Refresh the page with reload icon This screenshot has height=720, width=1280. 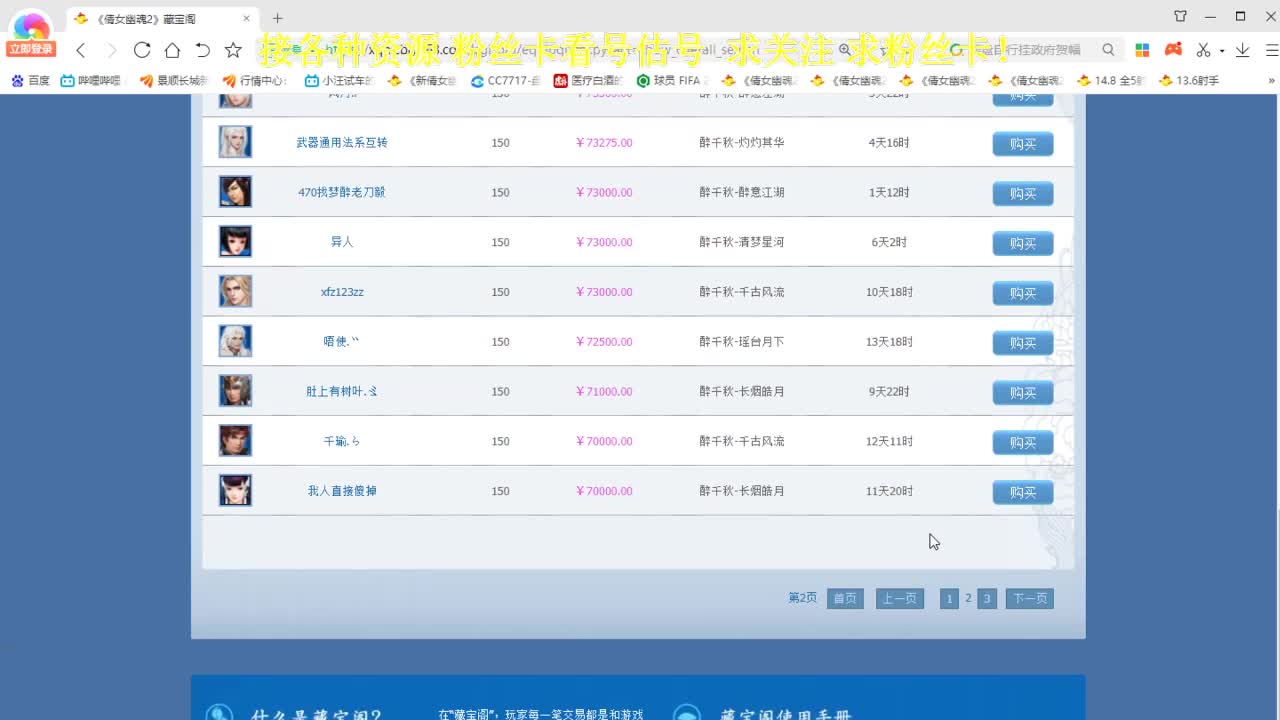coord(142,48)
